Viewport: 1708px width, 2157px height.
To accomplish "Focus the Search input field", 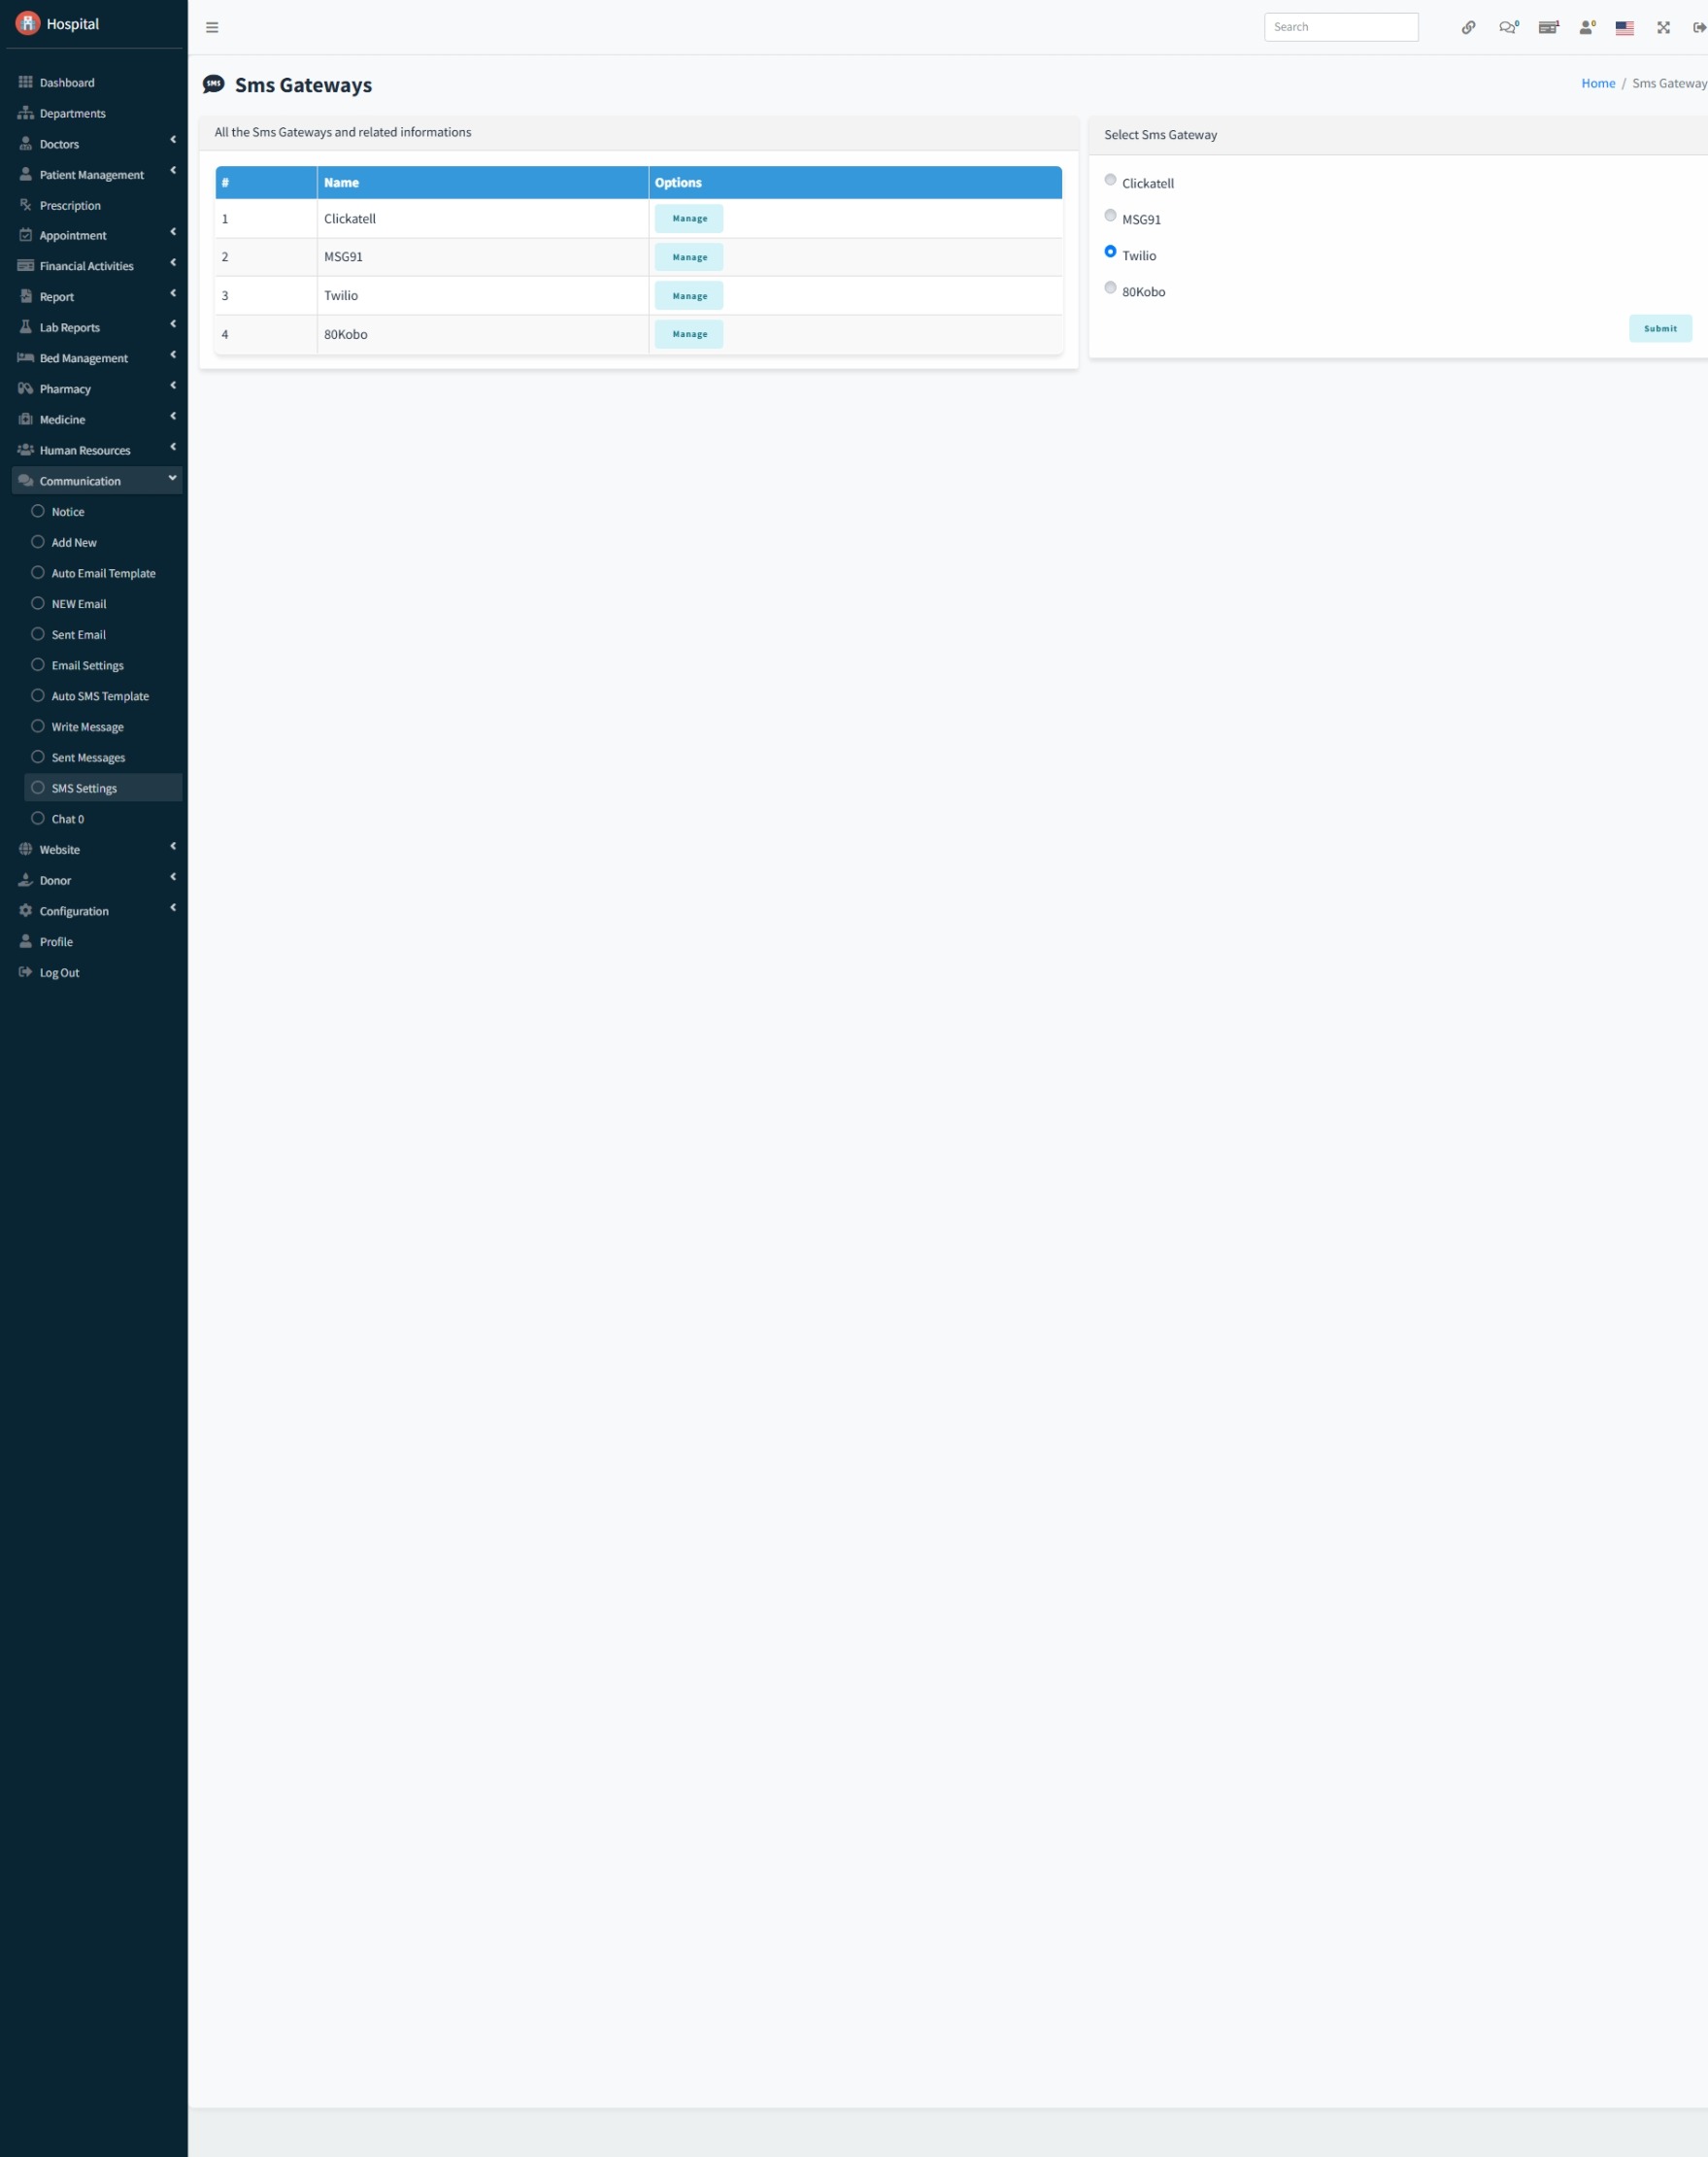I will click(x=1341, y=28).
